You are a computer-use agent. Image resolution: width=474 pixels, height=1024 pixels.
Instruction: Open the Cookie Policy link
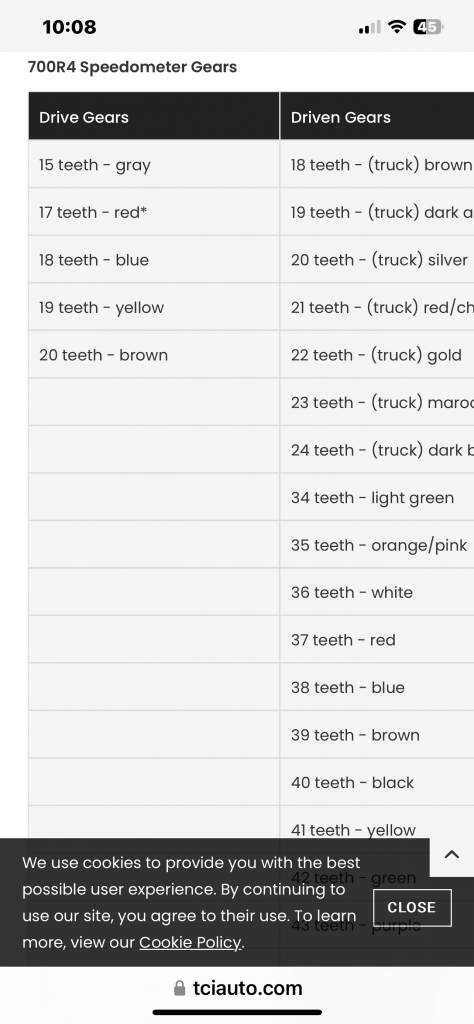click(190, 942)
